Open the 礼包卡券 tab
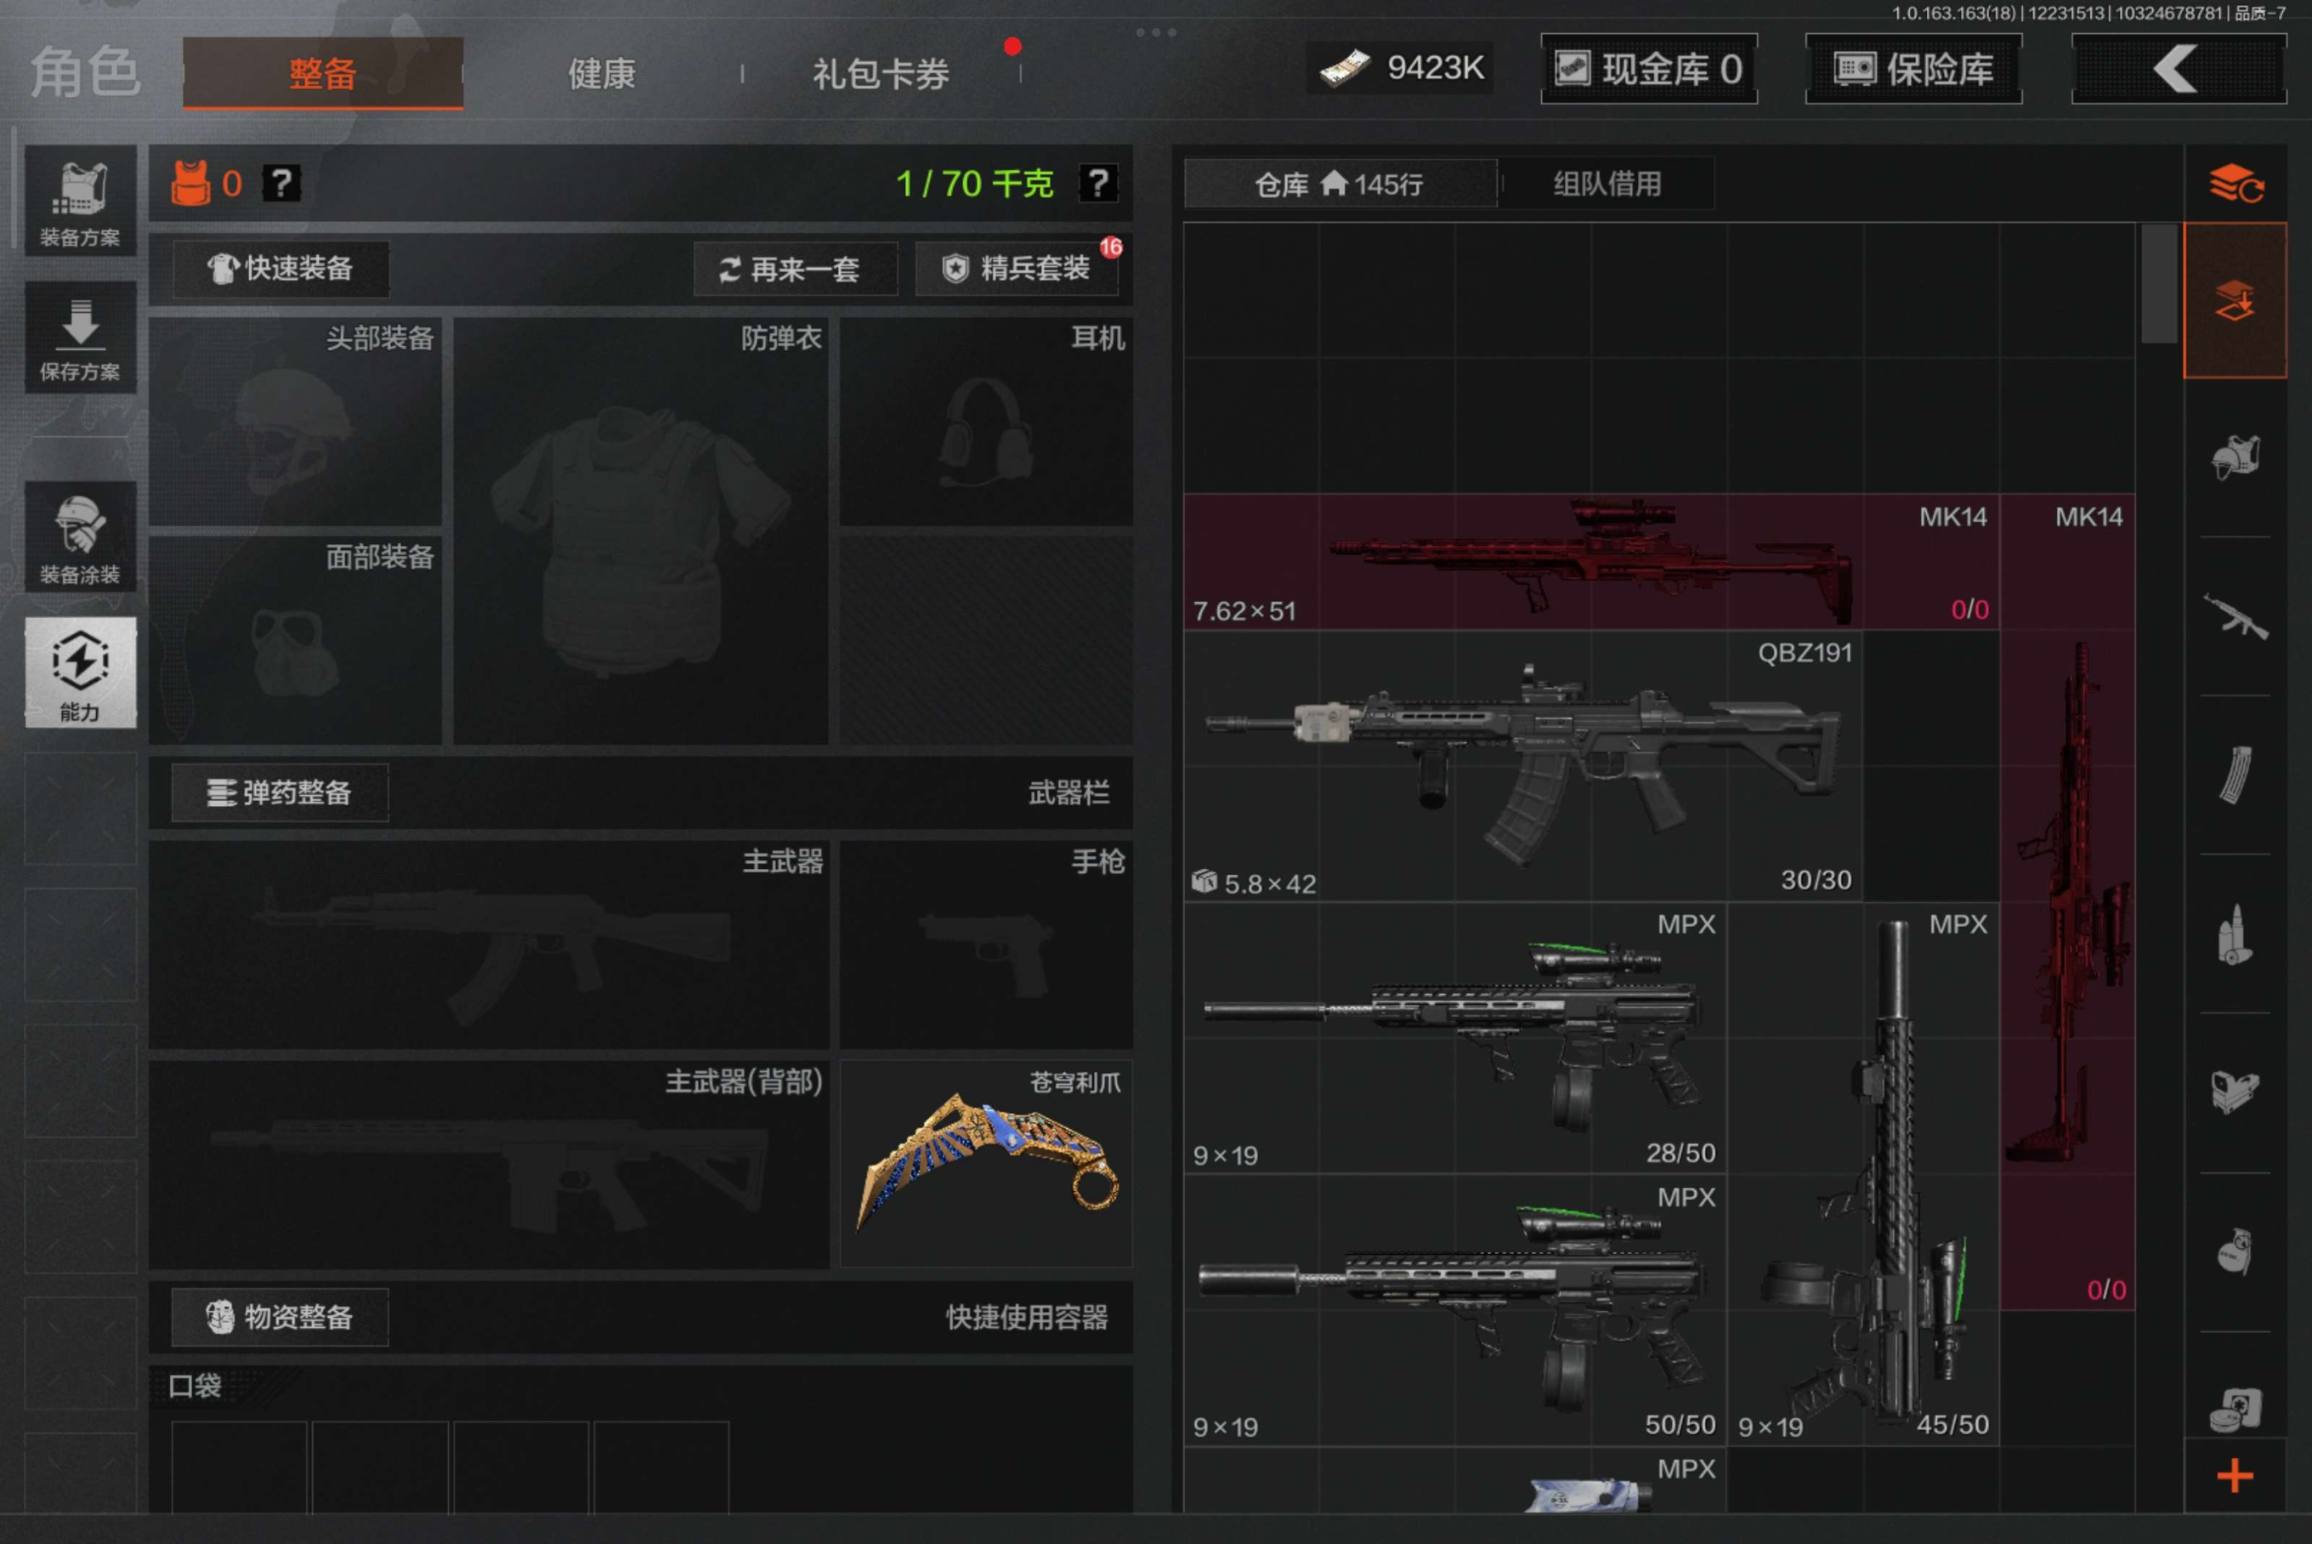Image resolution: width=2312 pixels, height=1544 pixels. (880, 73)
